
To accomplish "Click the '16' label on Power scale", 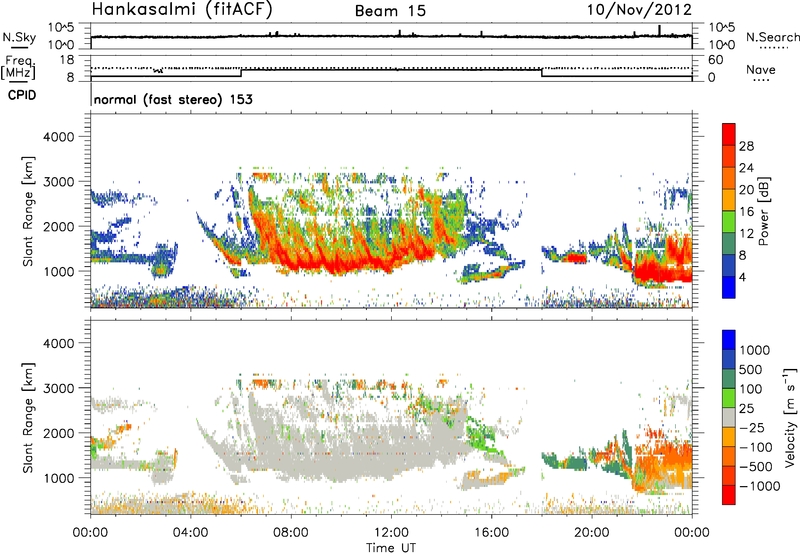I will (x=746, y=212).
